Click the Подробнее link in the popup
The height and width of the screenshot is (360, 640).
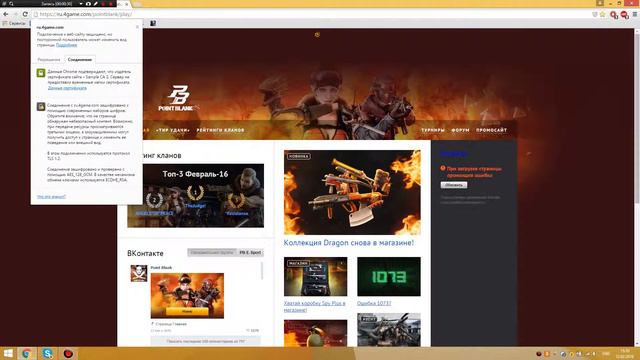click(67, 45)
